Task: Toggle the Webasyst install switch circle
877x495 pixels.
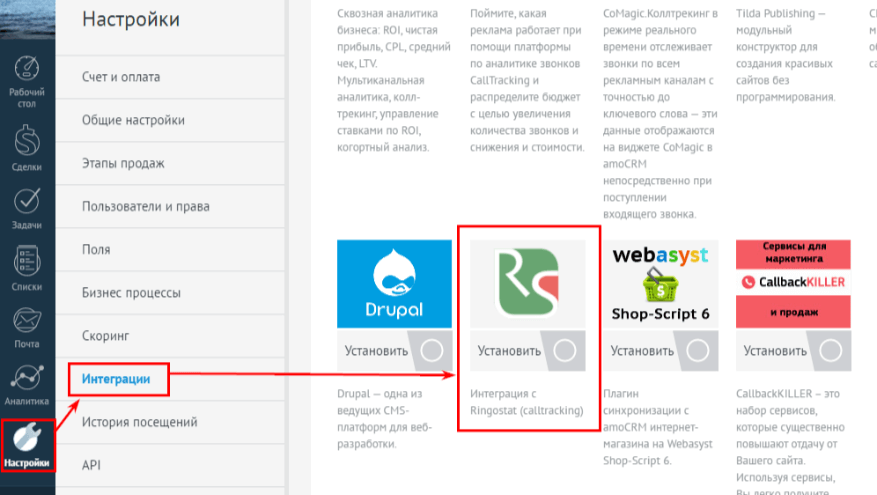Action: 697,351
